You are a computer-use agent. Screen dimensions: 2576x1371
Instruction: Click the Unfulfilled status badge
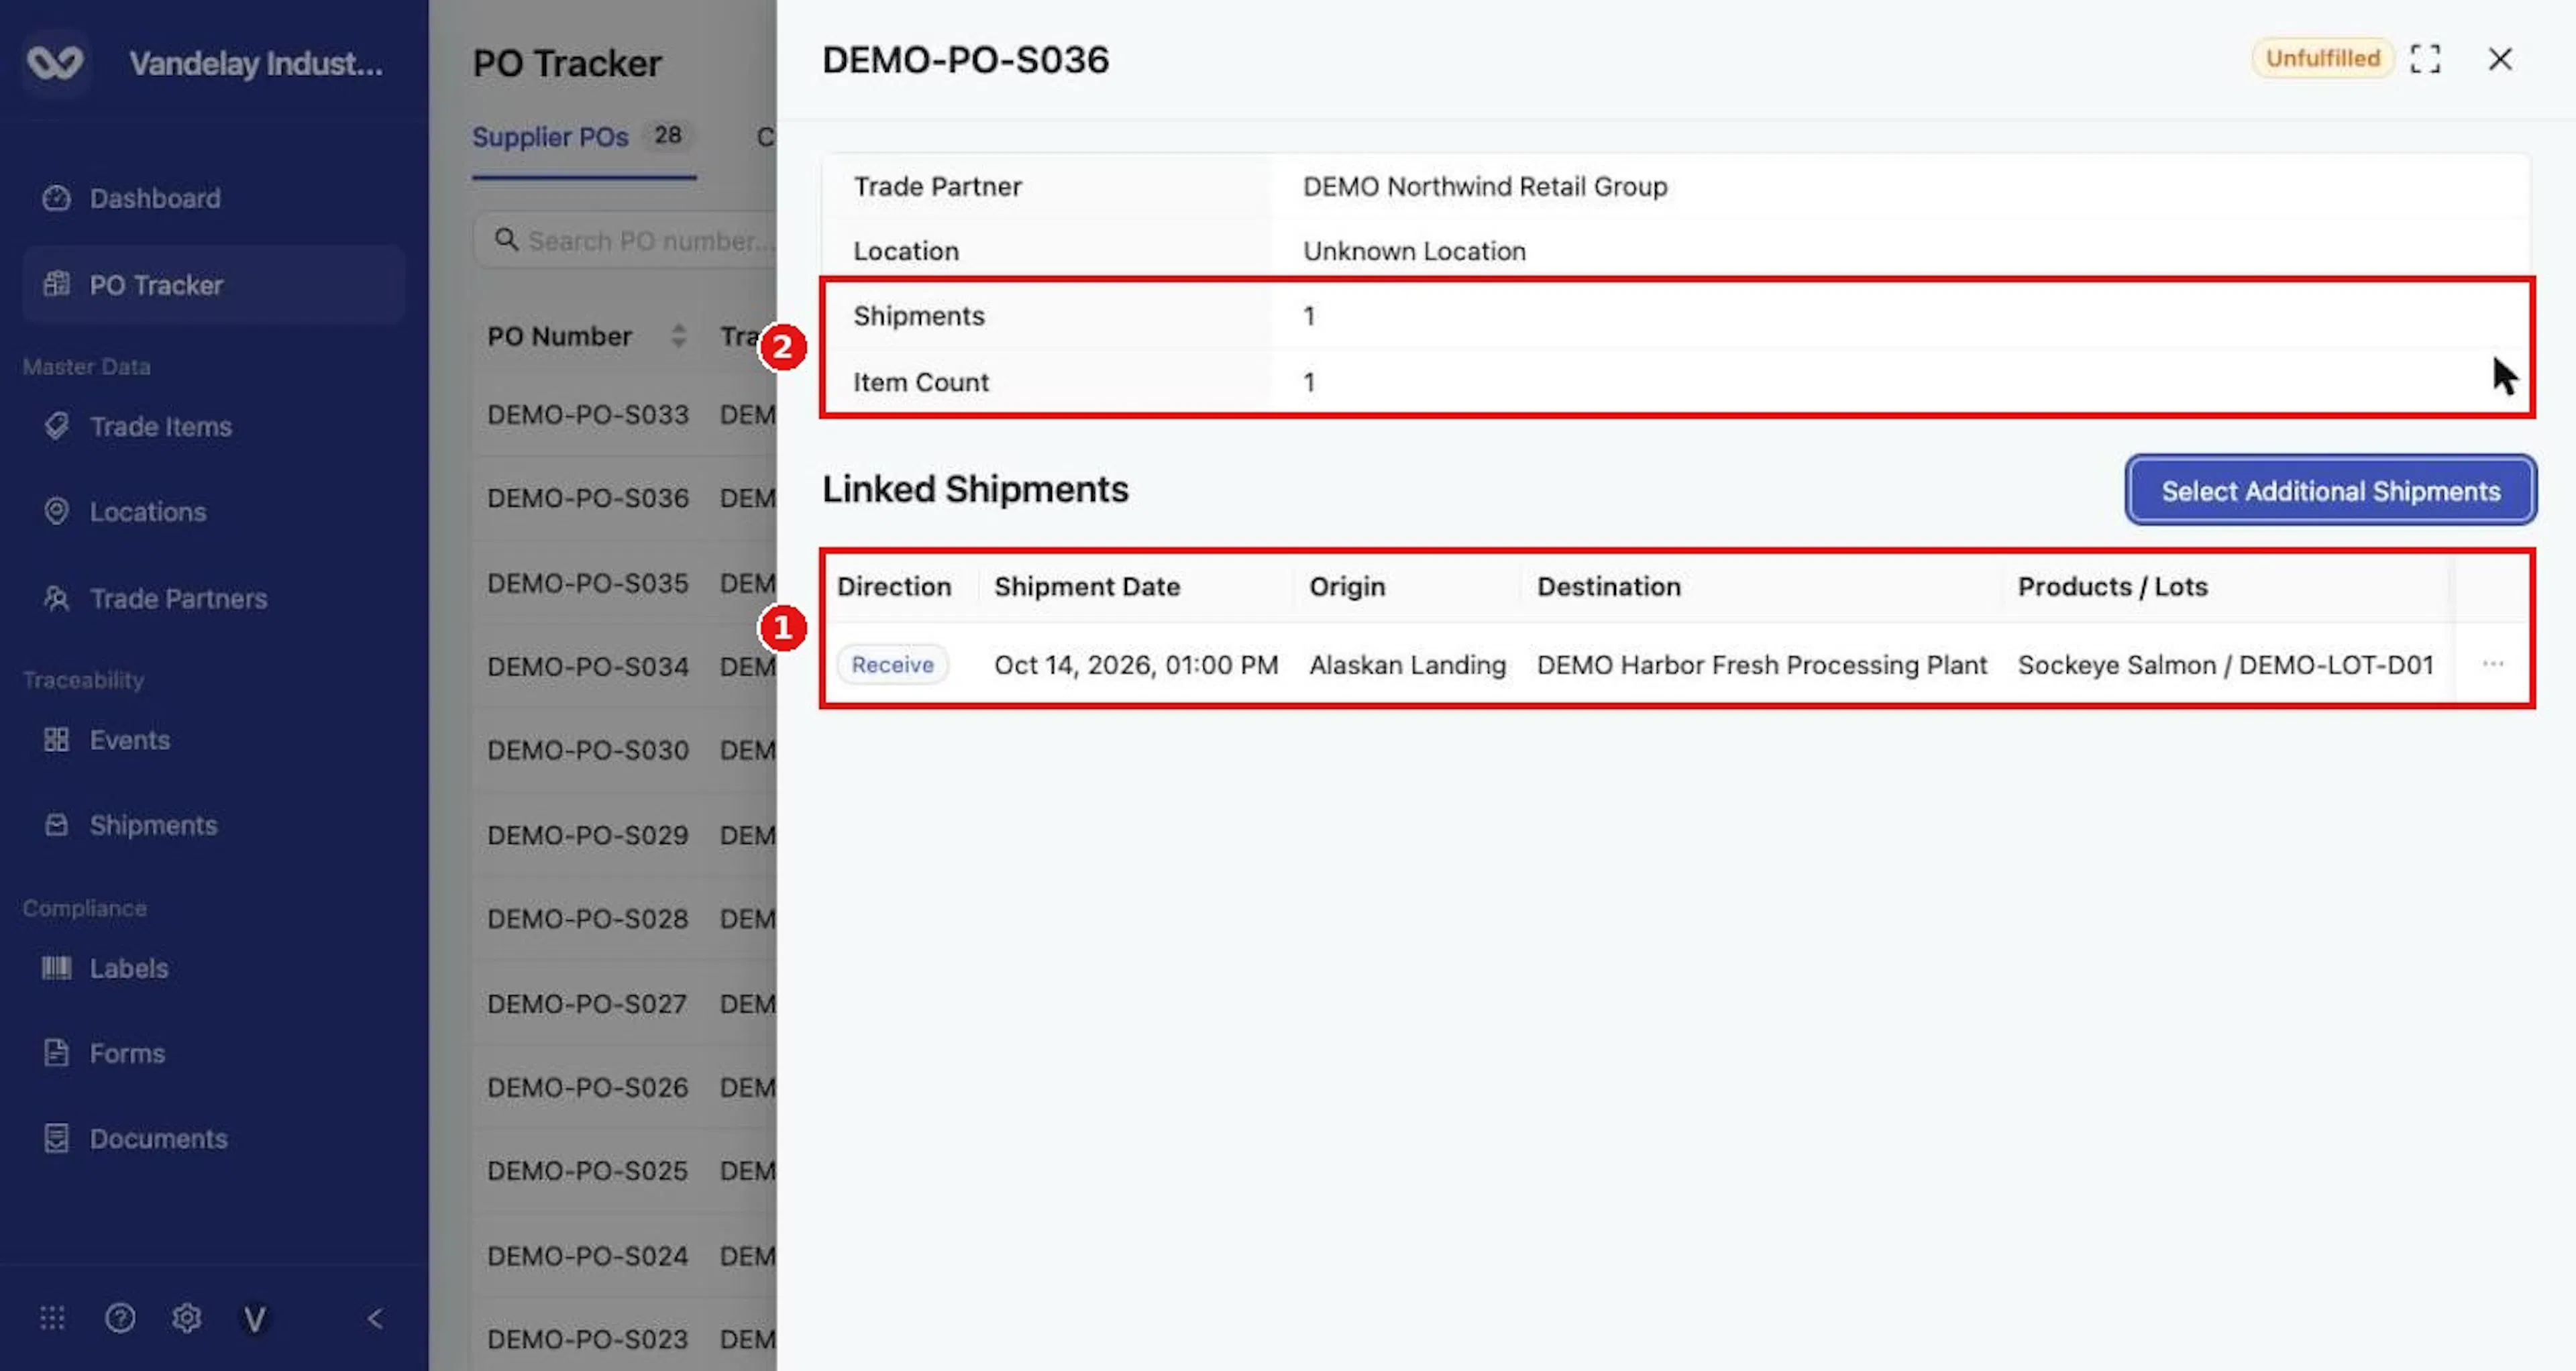point(2322,59)
